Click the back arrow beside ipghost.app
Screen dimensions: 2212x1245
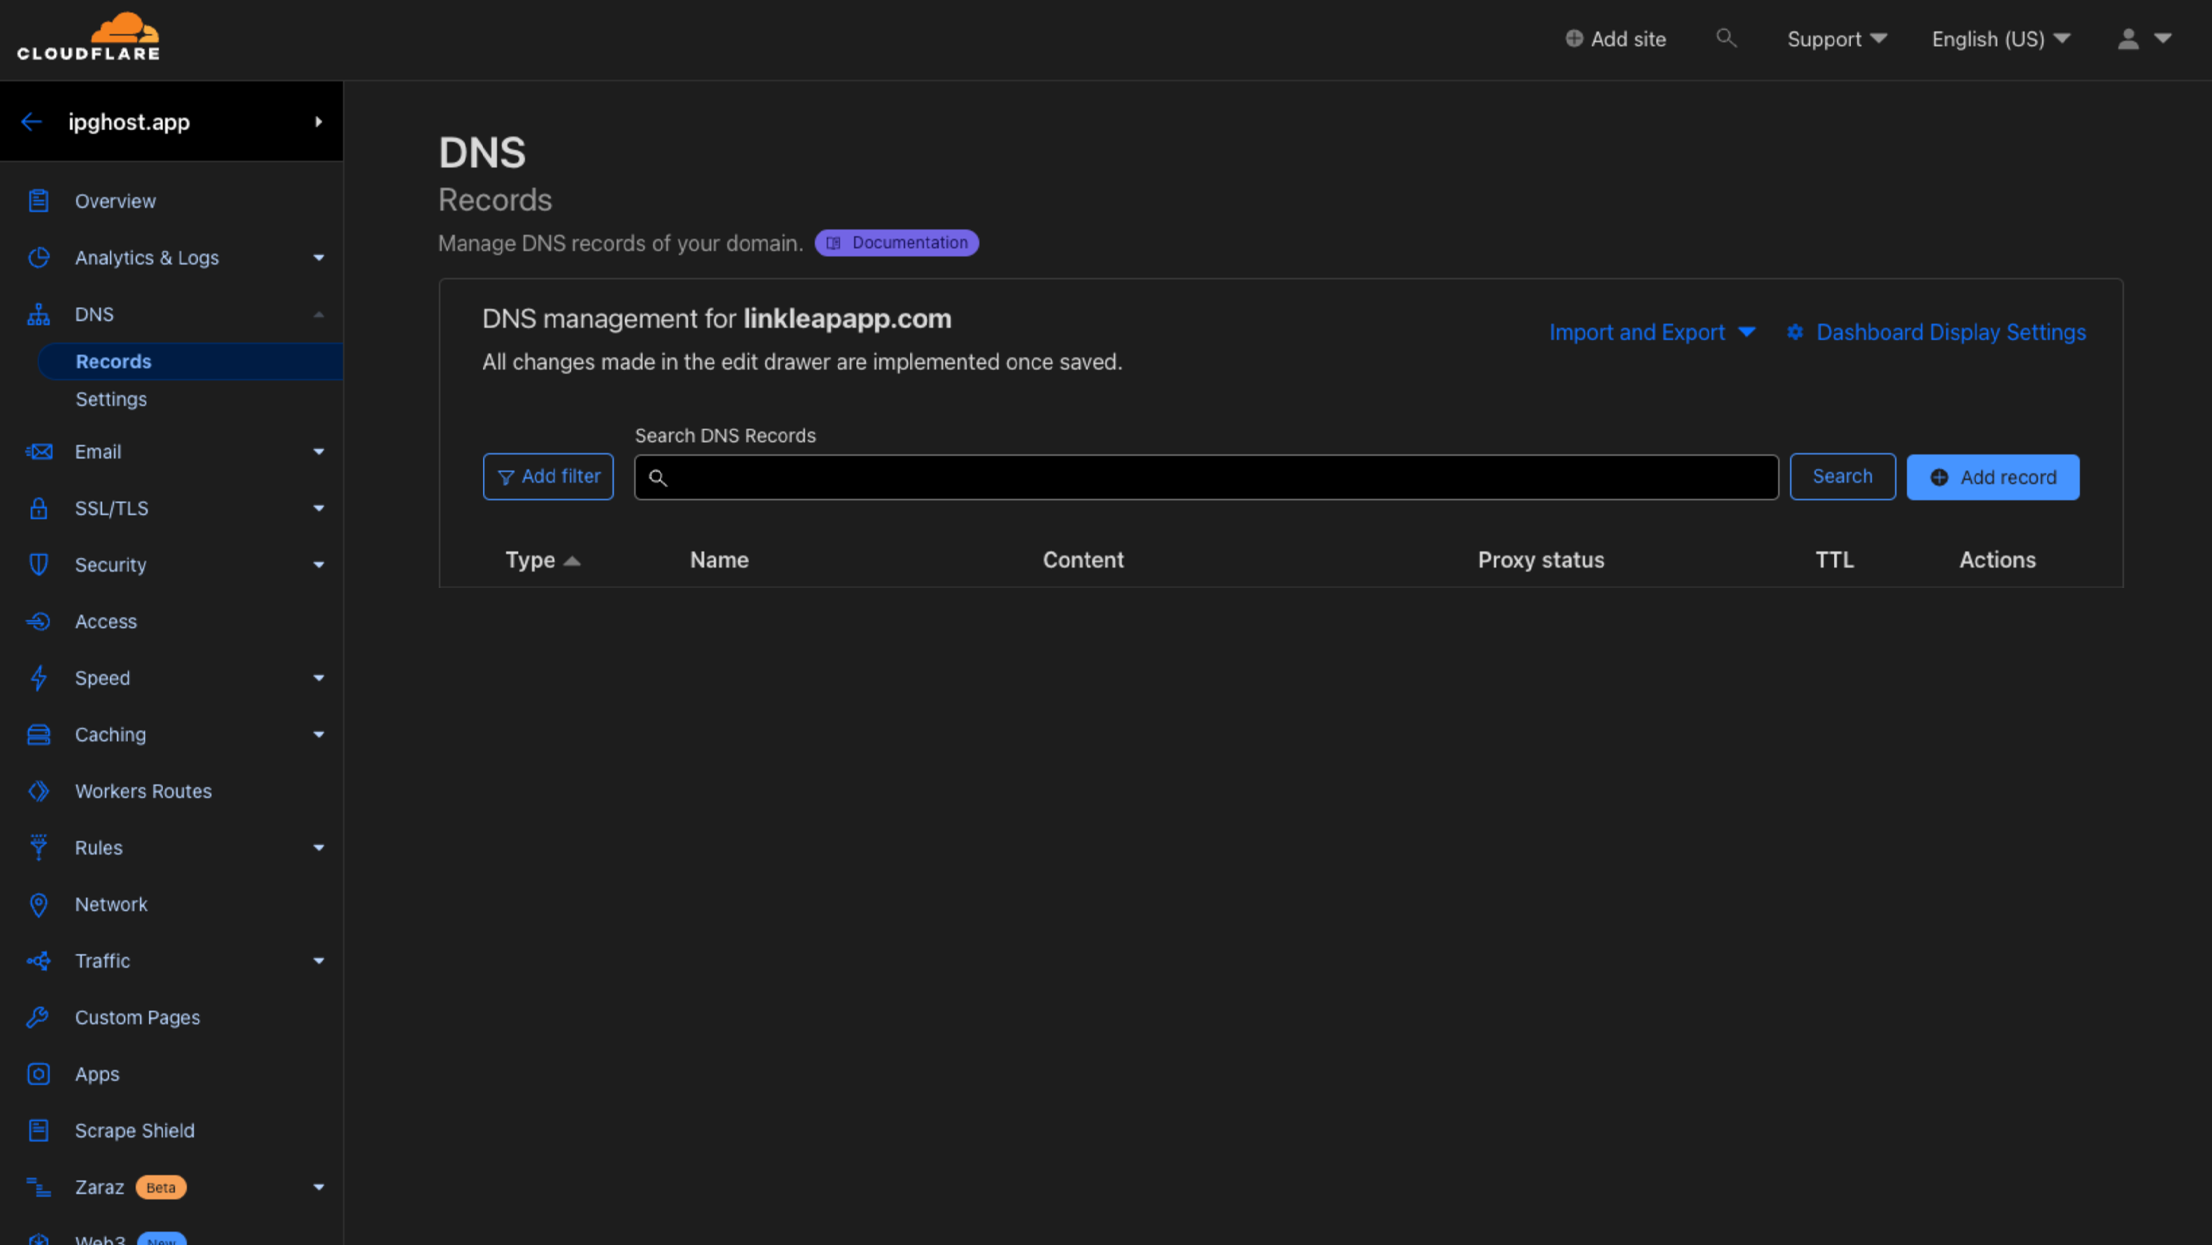31,122
